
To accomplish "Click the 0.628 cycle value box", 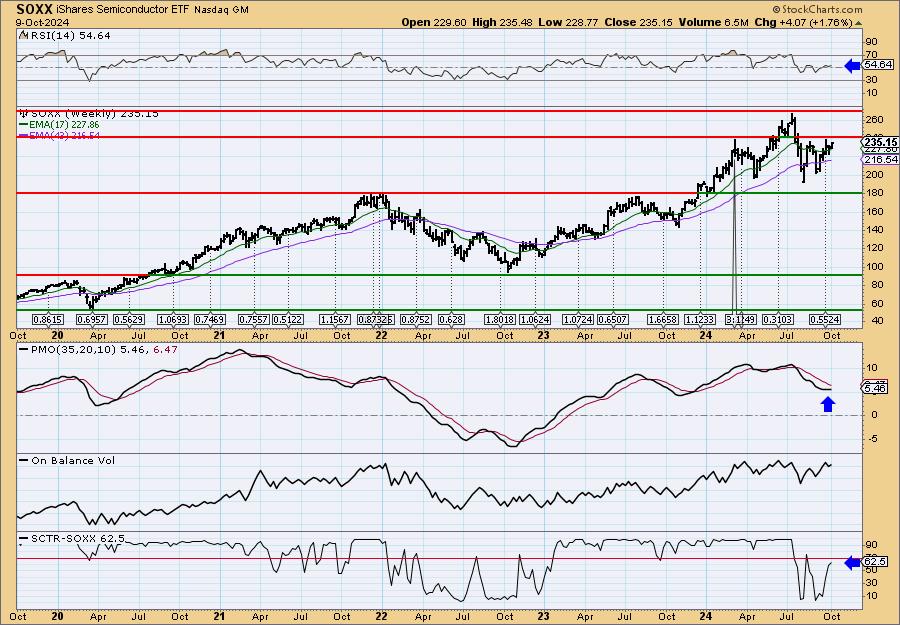I will click(x=451, y=319).
